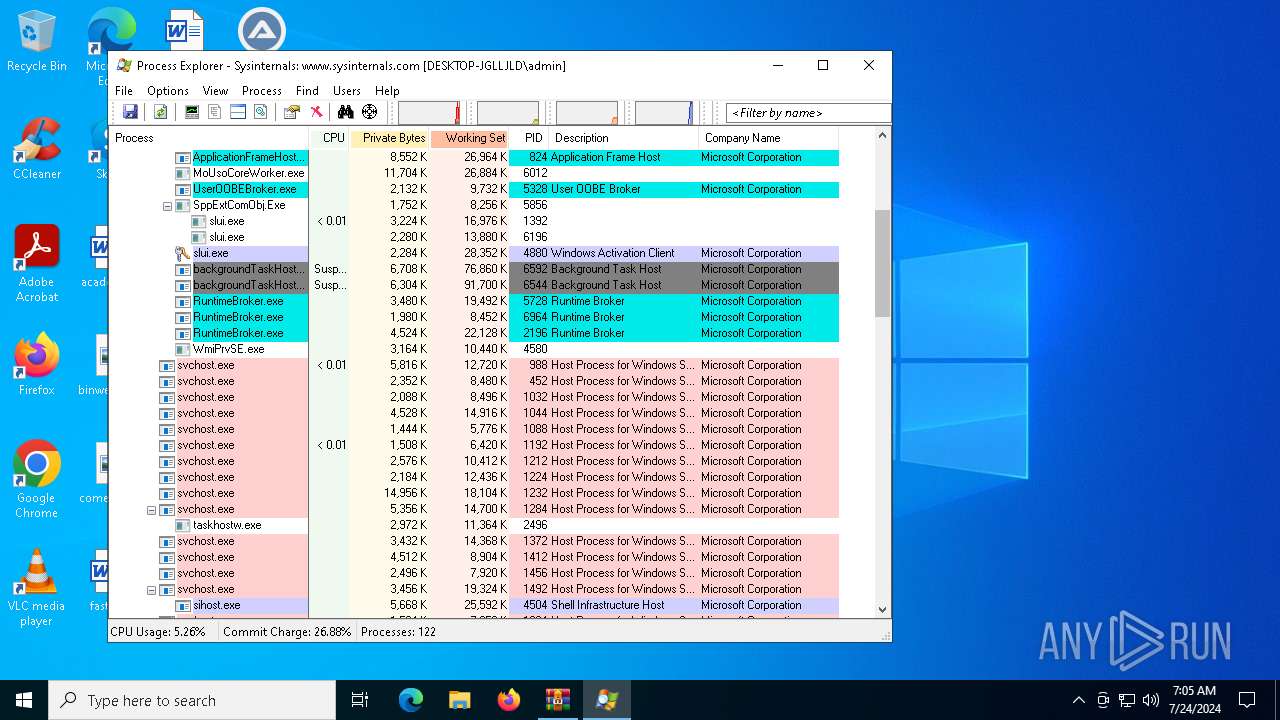Toggle the Show Lower Pane icon

pos(238,112)
